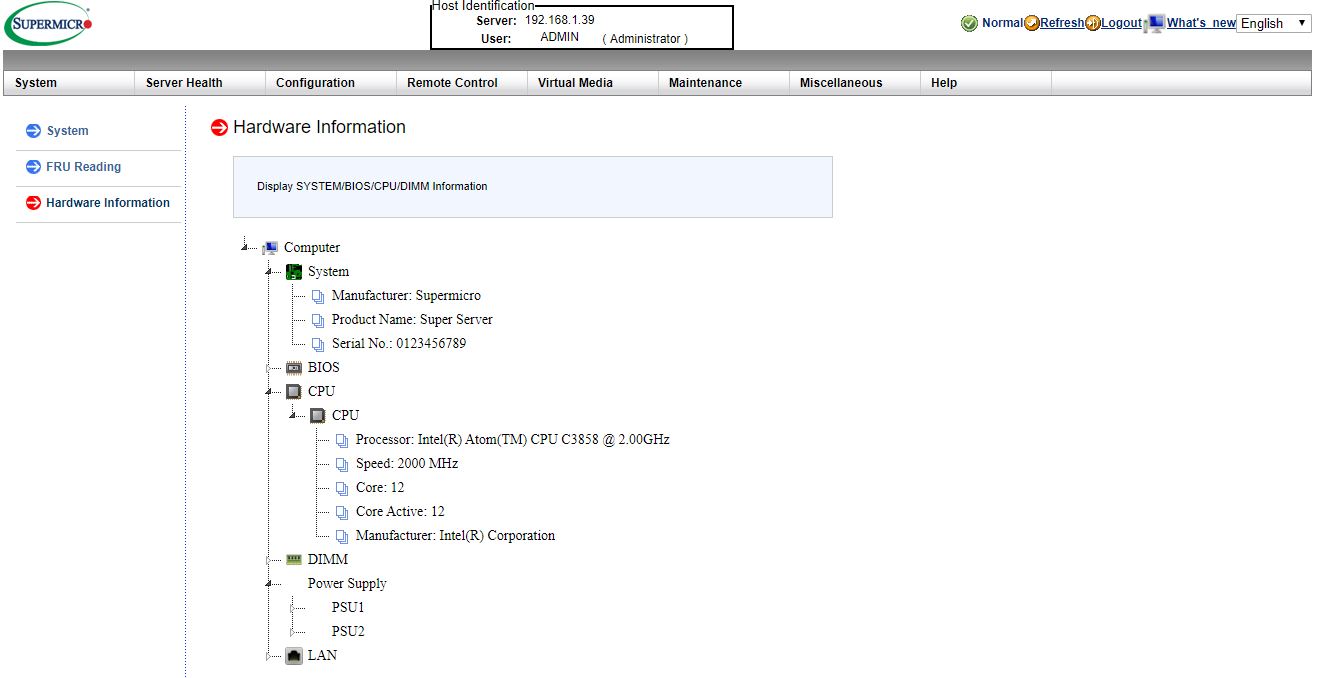1321x678 pixels.
Task: Click the What's new link
Action: [1201, 23]
